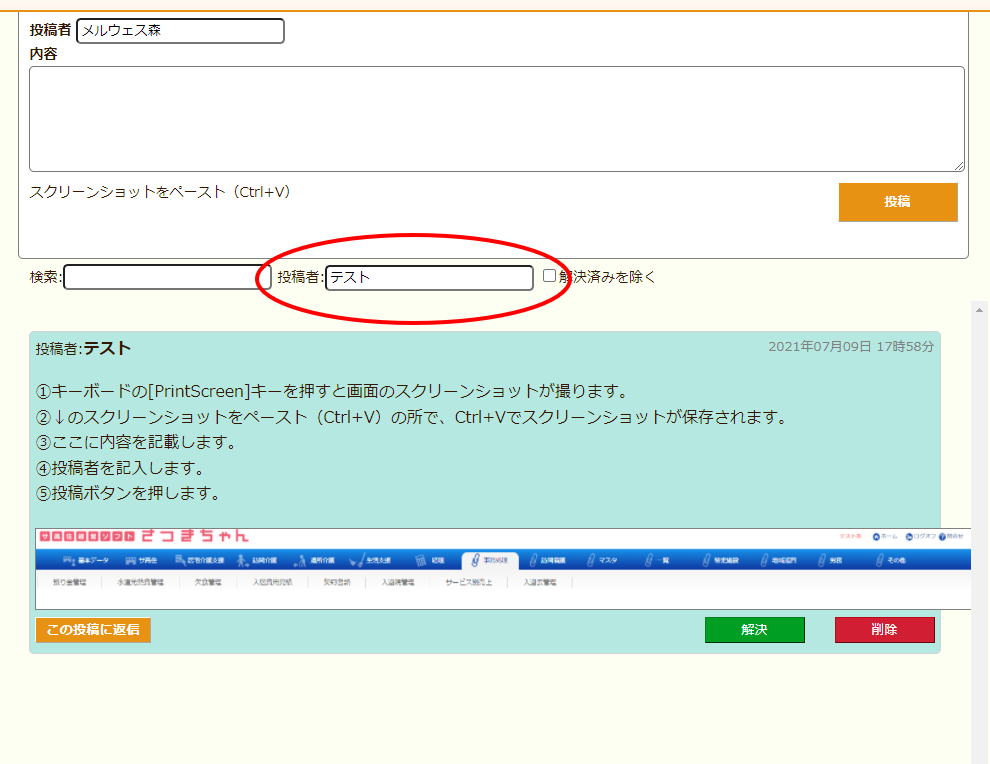This screenshot has height=764, width=990.
Task: Delete the post with red 削除 button
Action: [884, 630]
